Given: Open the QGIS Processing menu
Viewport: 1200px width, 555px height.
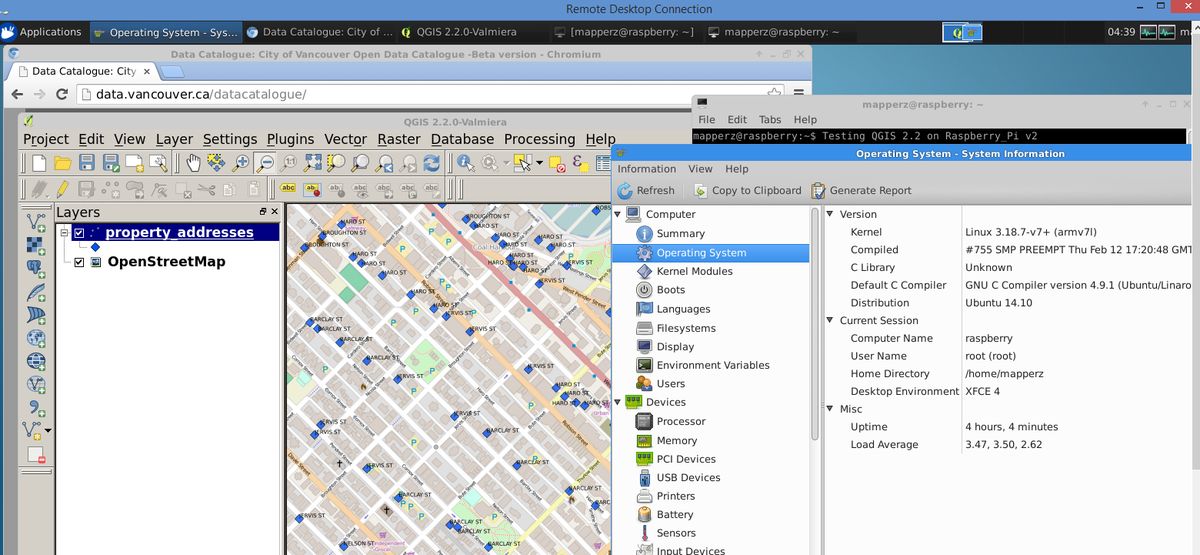Looking at the screenshot, I should (539, 139).
